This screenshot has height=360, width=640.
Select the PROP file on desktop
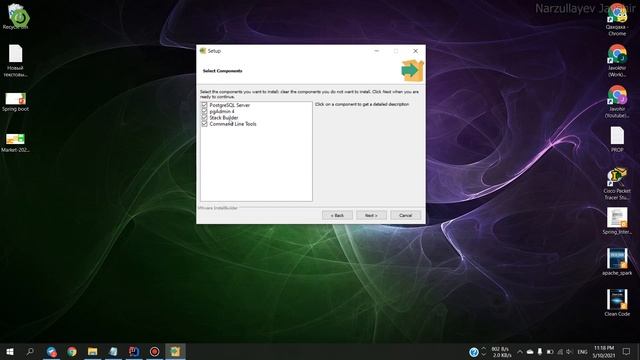pos(617,139)
